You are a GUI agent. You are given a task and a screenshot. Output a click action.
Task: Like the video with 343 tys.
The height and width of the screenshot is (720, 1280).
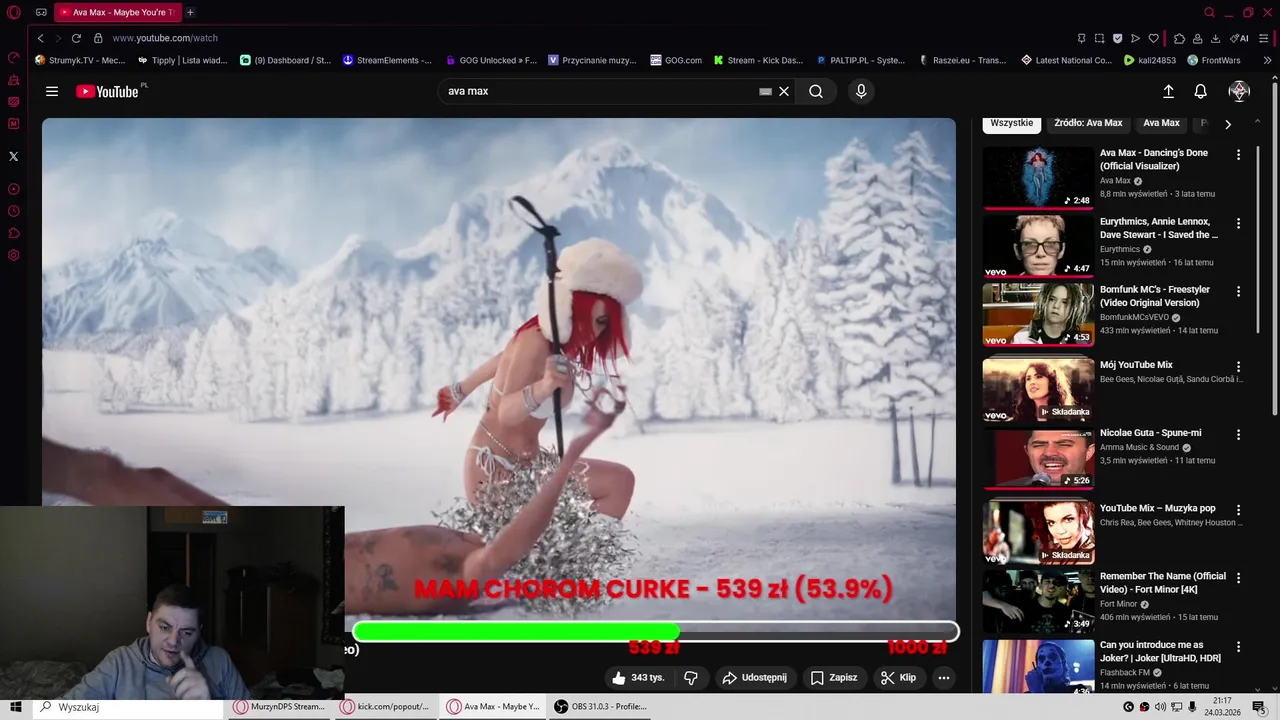click(638, 678)
